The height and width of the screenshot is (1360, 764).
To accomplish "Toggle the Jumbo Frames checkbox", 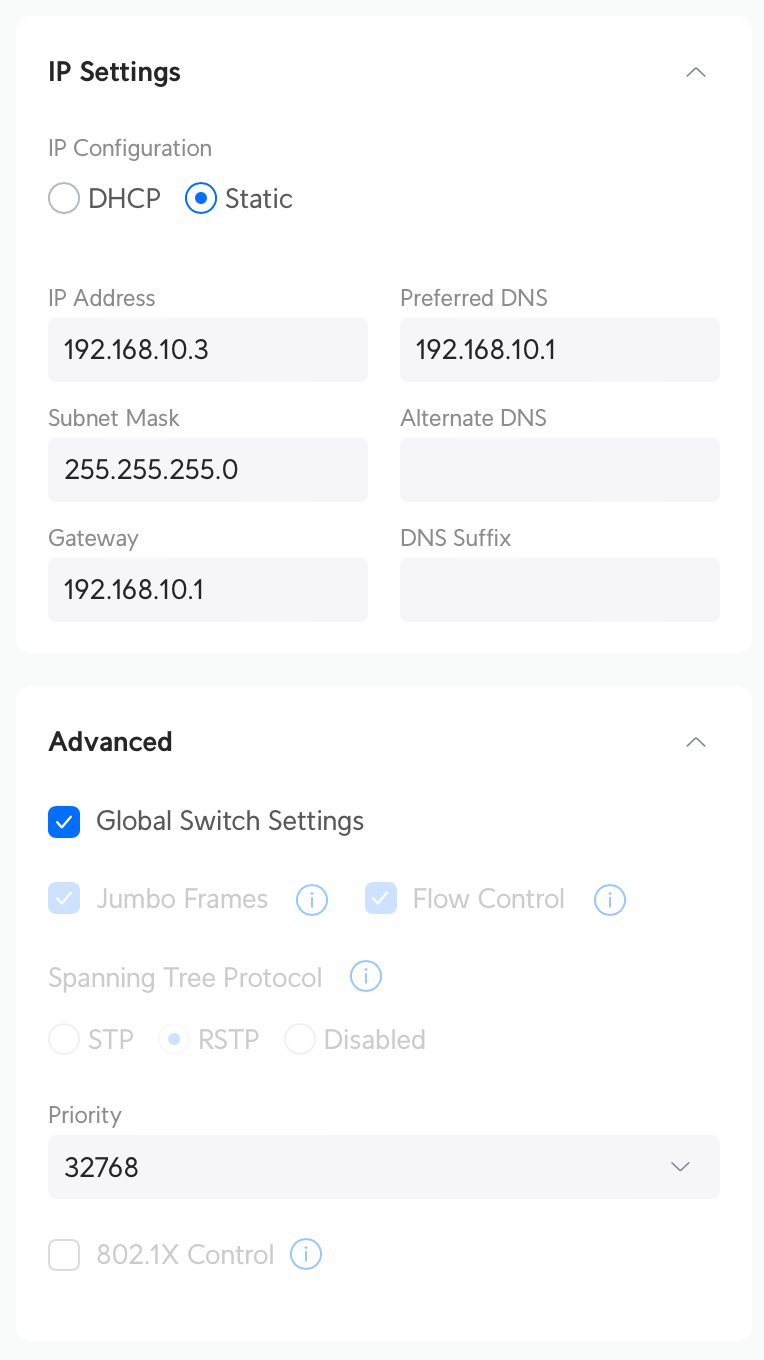I will point(64,899).
